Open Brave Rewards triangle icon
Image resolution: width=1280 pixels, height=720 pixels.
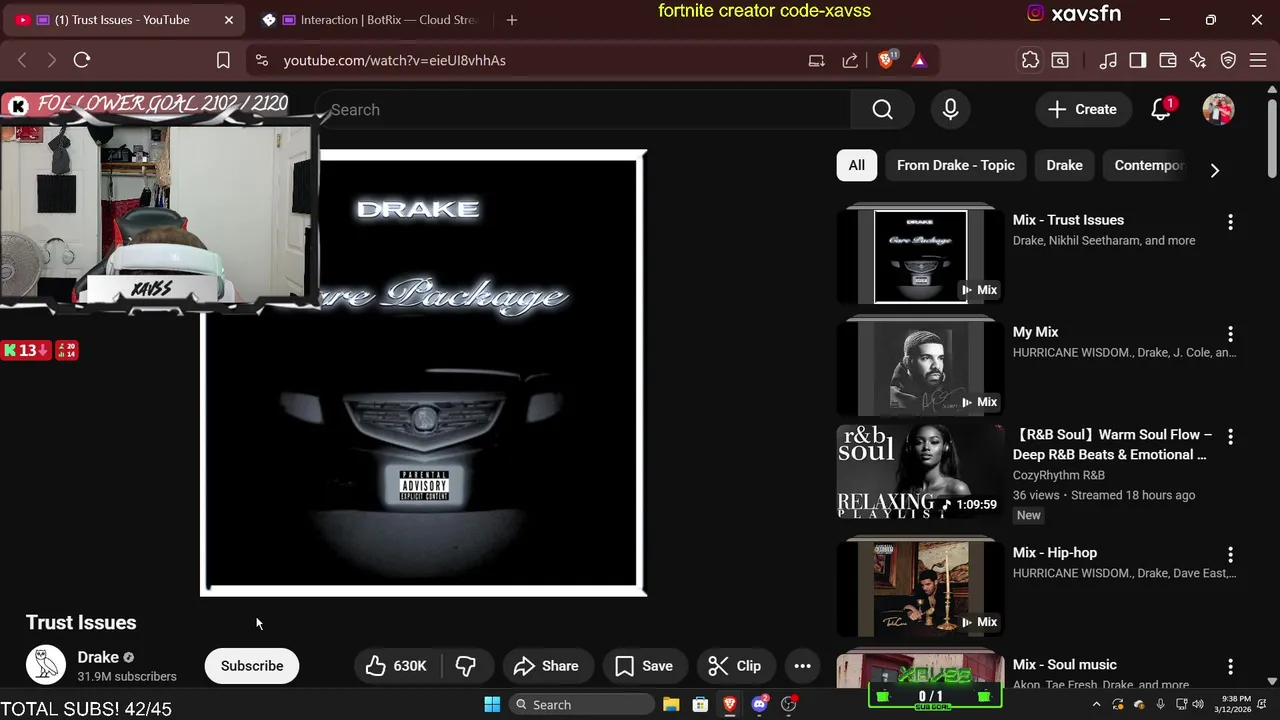pos(919,60)
